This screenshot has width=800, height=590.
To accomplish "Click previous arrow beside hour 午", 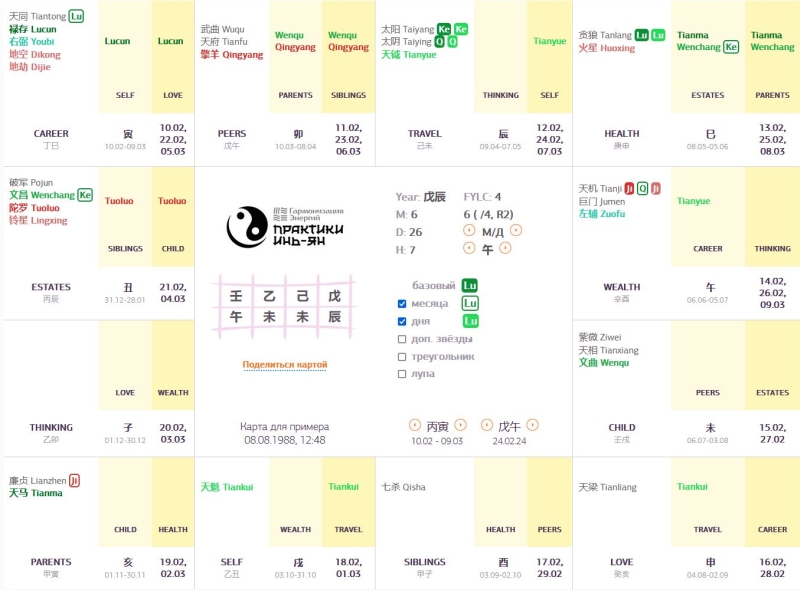I will tap(469, 249).
